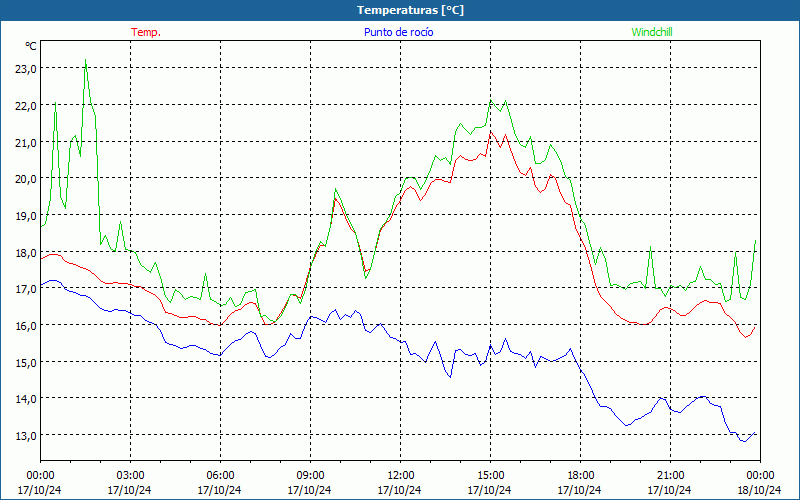Click the 14,0 y-axis value
This screenshot has width=800, height=500.
pos(26,398)
